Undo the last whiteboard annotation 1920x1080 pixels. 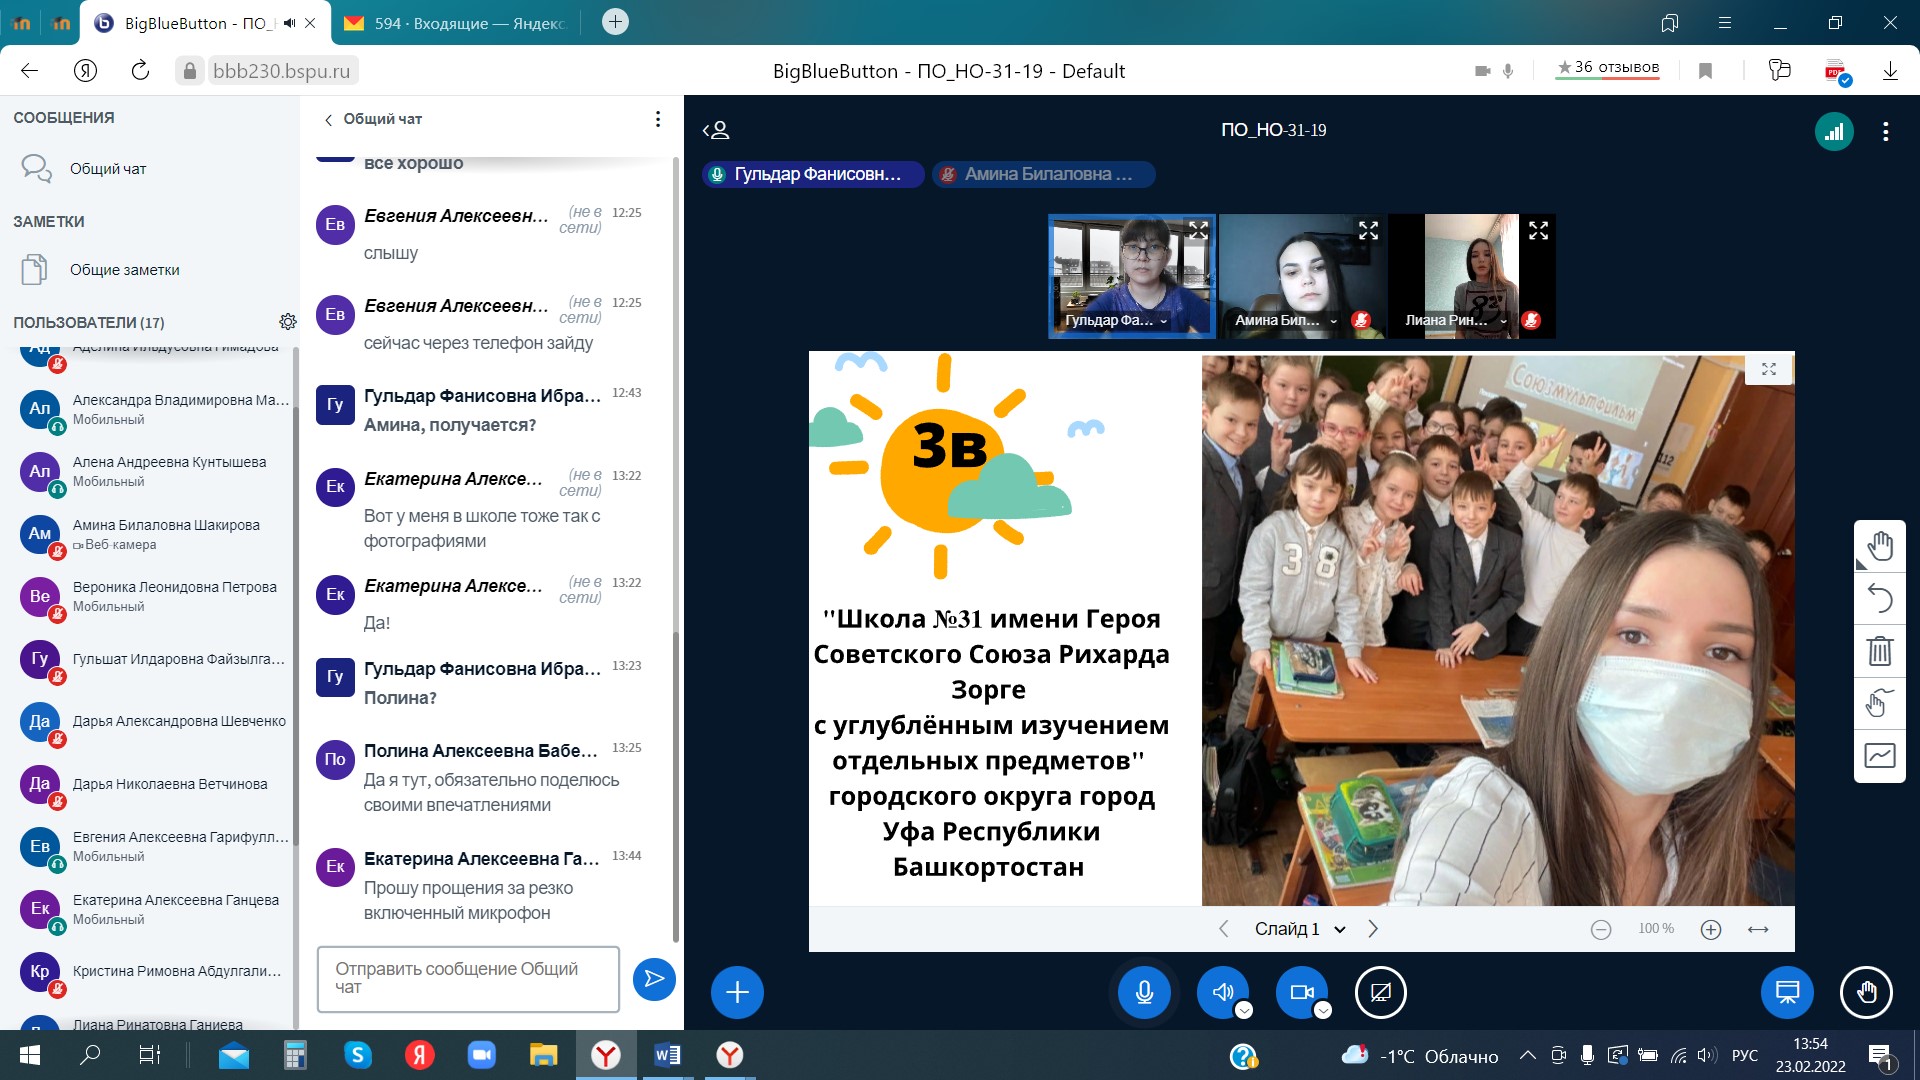pos(1880,599)
